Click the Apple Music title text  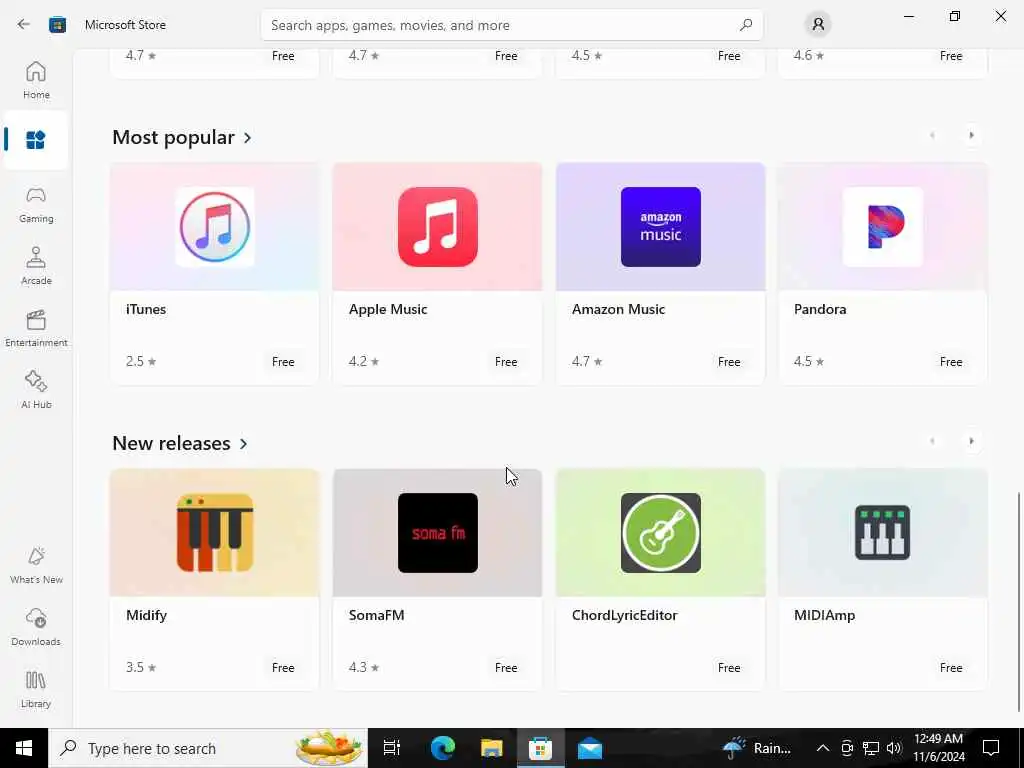(x=388, y=309)
